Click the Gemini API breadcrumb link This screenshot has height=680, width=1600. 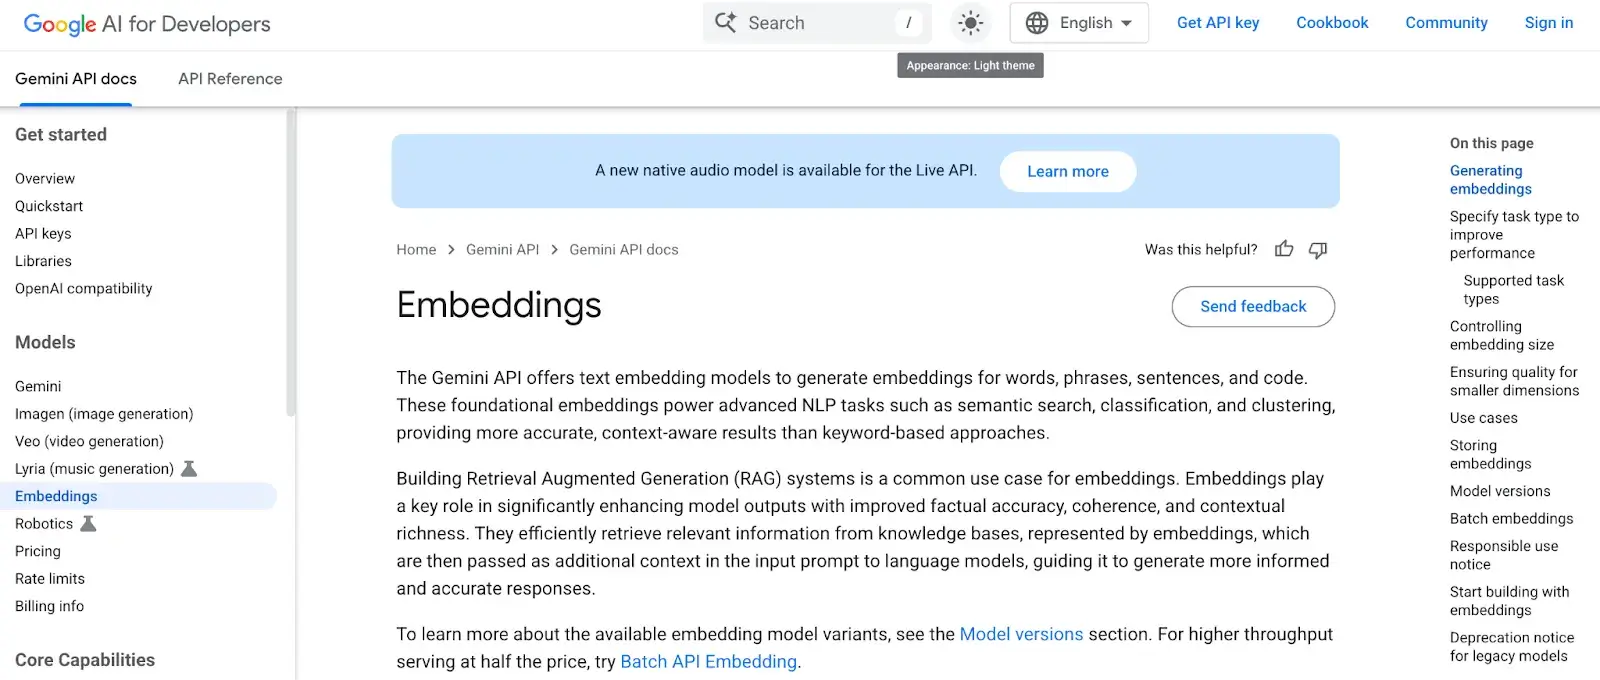point(502,249)
